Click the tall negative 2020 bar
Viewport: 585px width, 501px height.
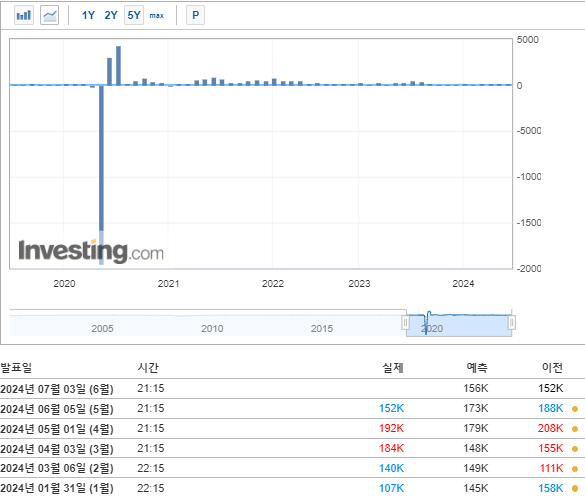(101, 175)
